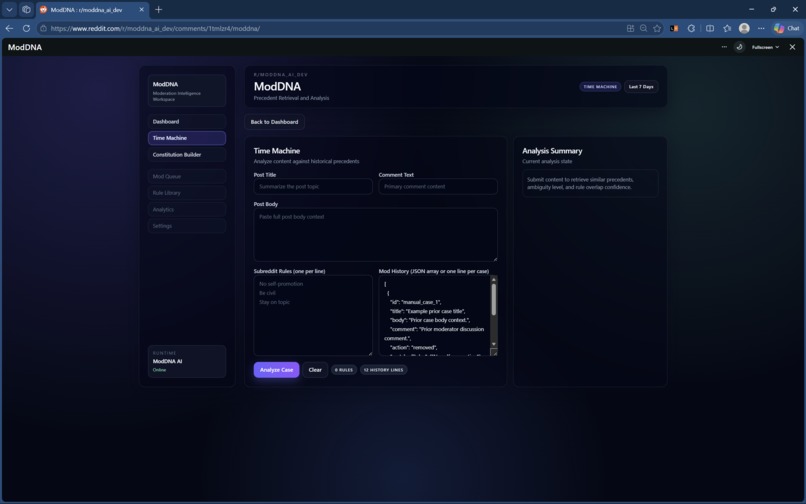Open the Dashboard sidebar item

[187, 121]
